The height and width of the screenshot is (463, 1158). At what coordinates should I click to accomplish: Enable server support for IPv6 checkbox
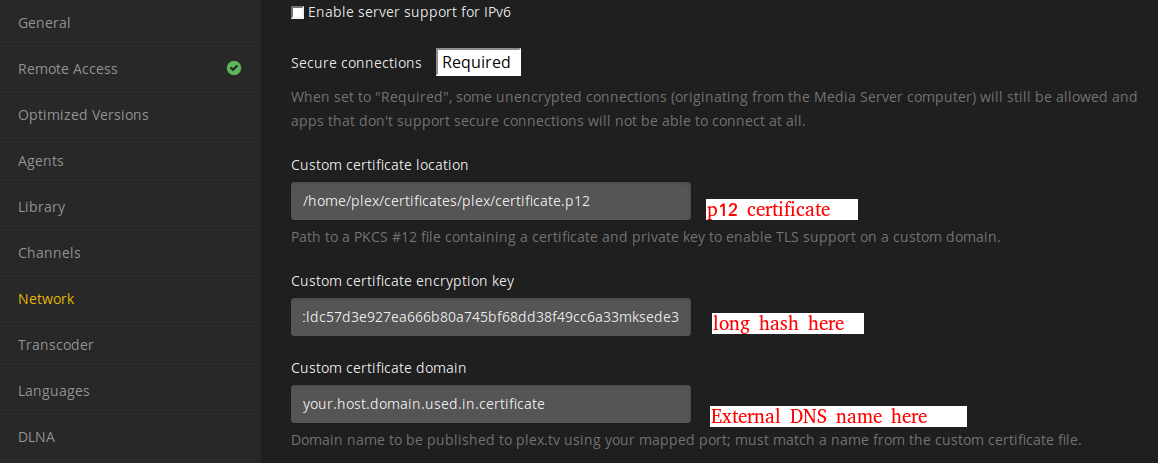pos(298,13)
